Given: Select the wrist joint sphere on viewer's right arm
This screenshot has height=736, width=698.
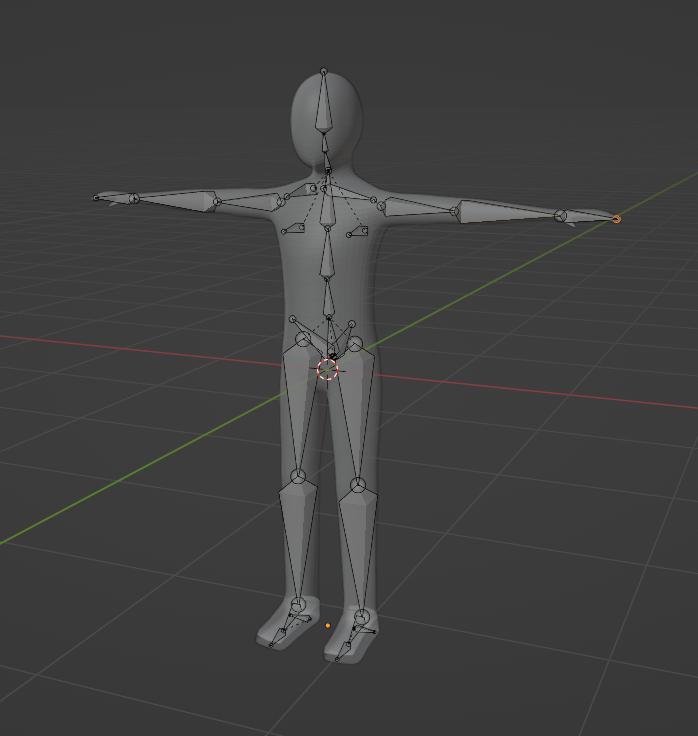Looking at the screenshot, I should (x=560, y=216).
